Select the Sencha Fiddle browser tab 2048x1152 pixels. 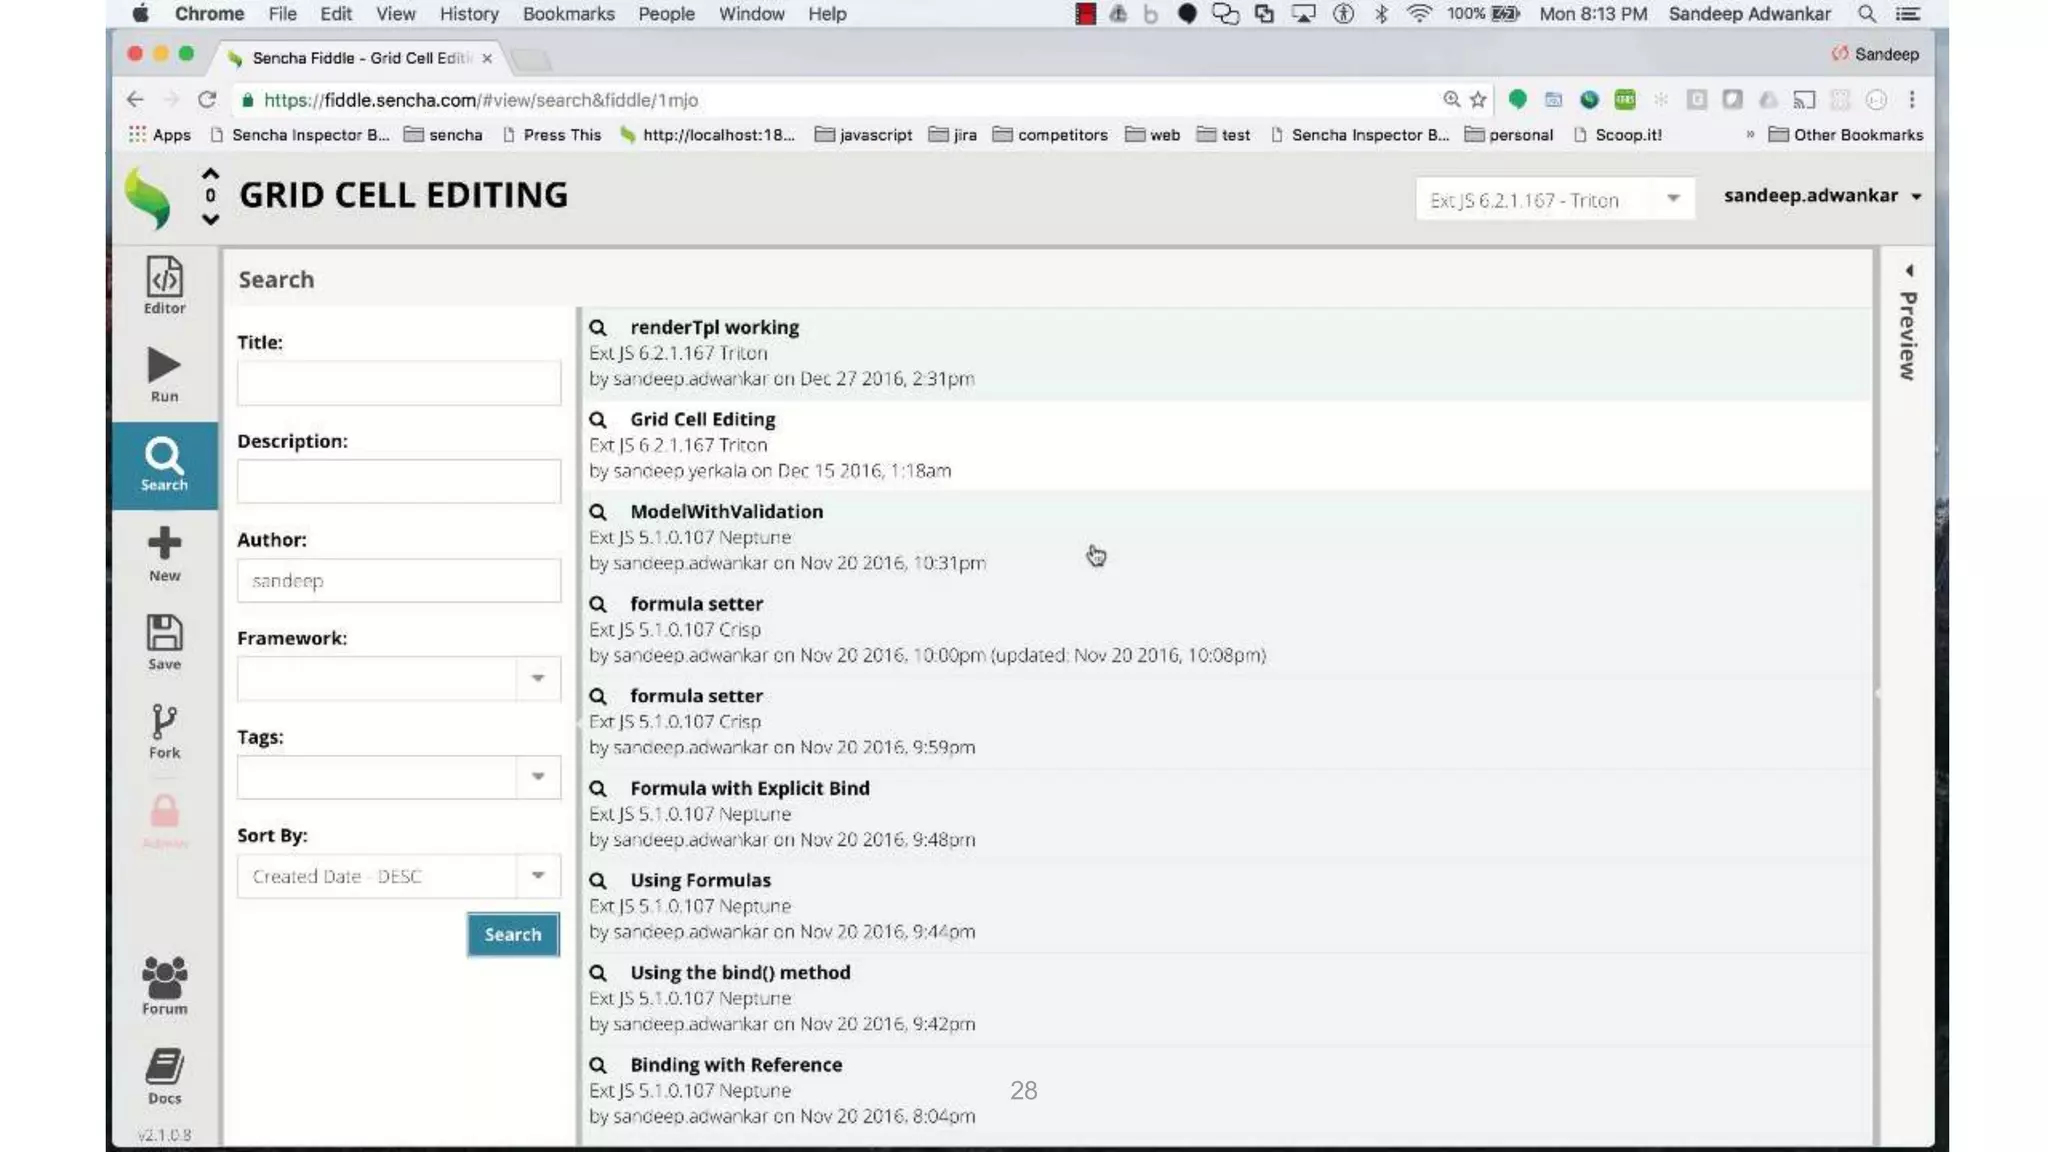[360, 58]
